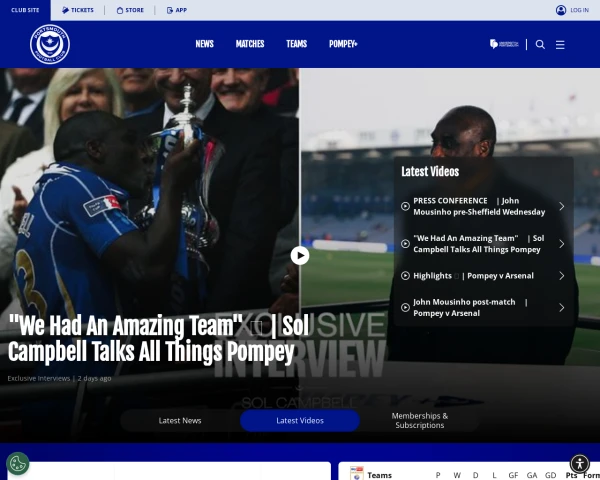Select the Latest Videos tab
Image resolution: width=600 pixels, height=480 pixels.
(x=300, y=420)
